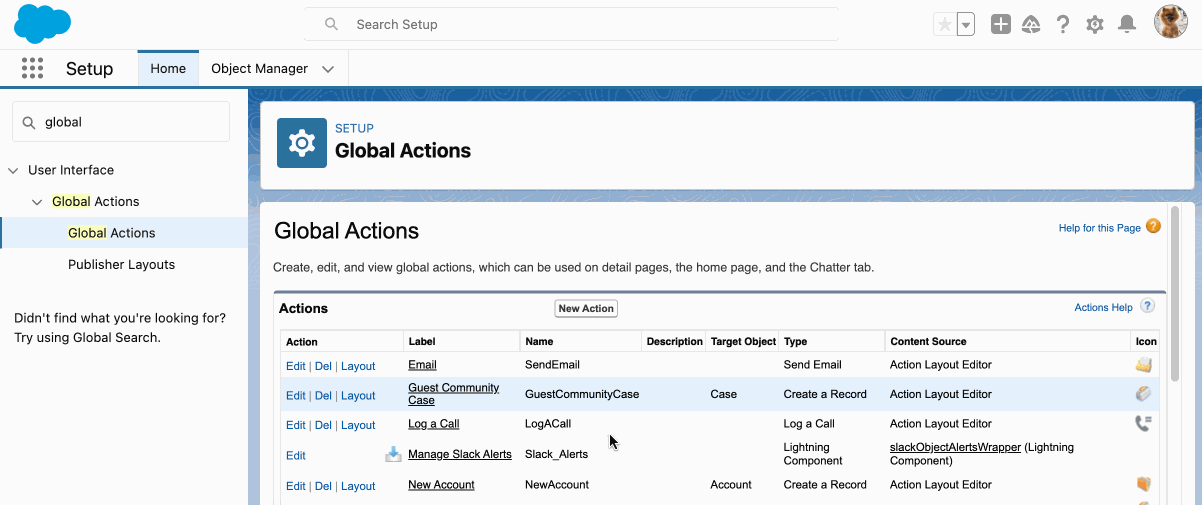Click the Salesforce cloud logo
1202x505 pixels.
click(42, 24)
